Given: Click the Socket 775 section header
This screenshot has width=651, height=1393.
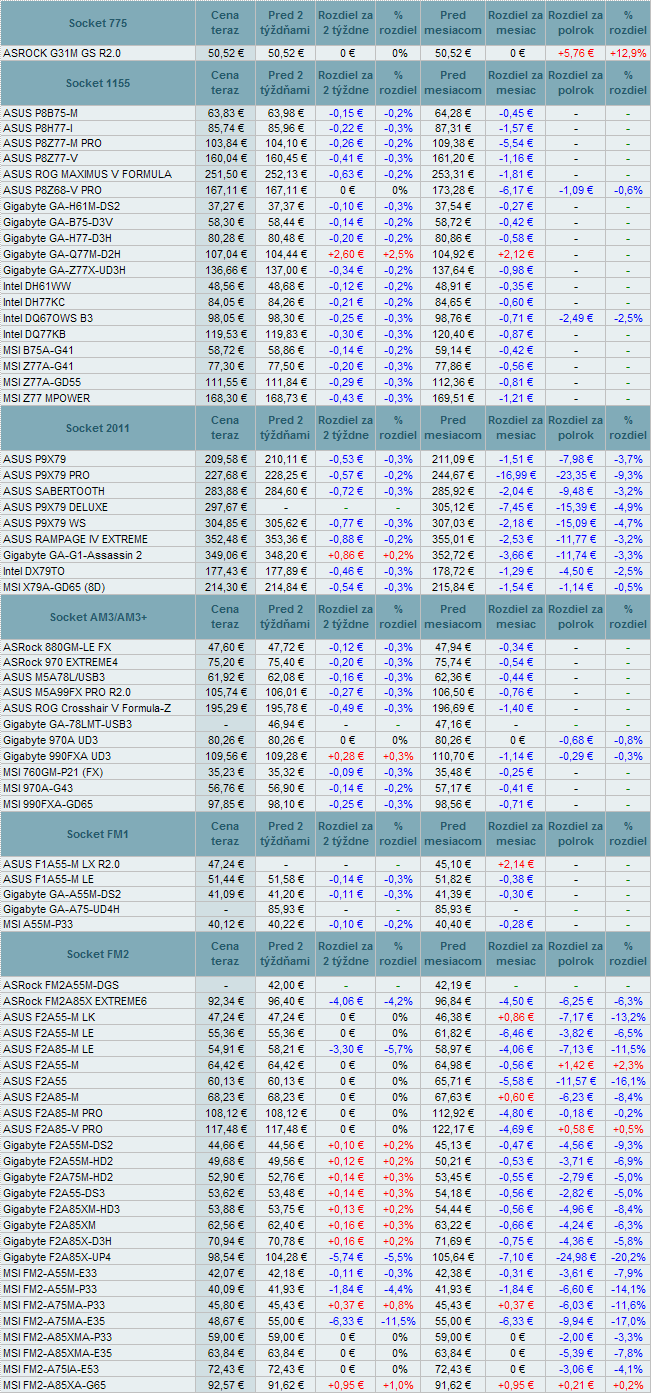Looking at the screenshot, I should pyautogui.click(x=97, y=23).
